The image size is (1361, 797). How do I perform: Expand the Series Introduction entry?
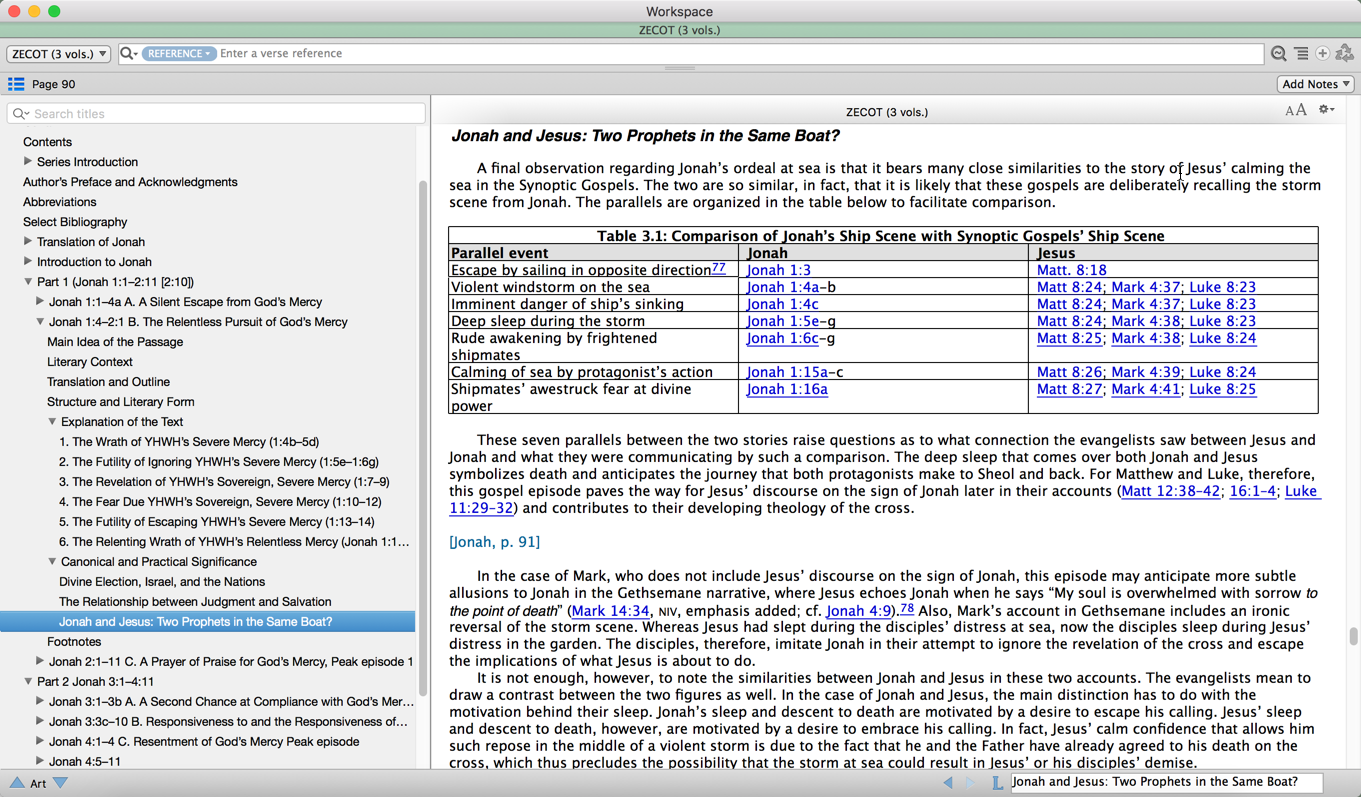[x=28, y=162]
